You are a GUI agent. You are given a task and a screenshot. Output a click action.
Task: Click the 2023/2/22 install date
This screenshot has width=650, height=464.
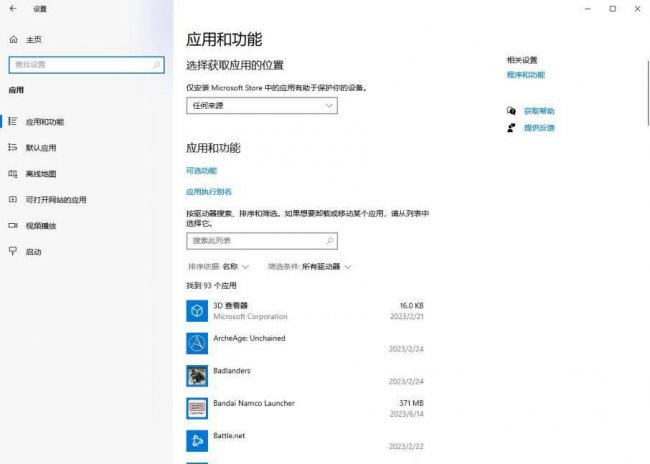(406, 446)
